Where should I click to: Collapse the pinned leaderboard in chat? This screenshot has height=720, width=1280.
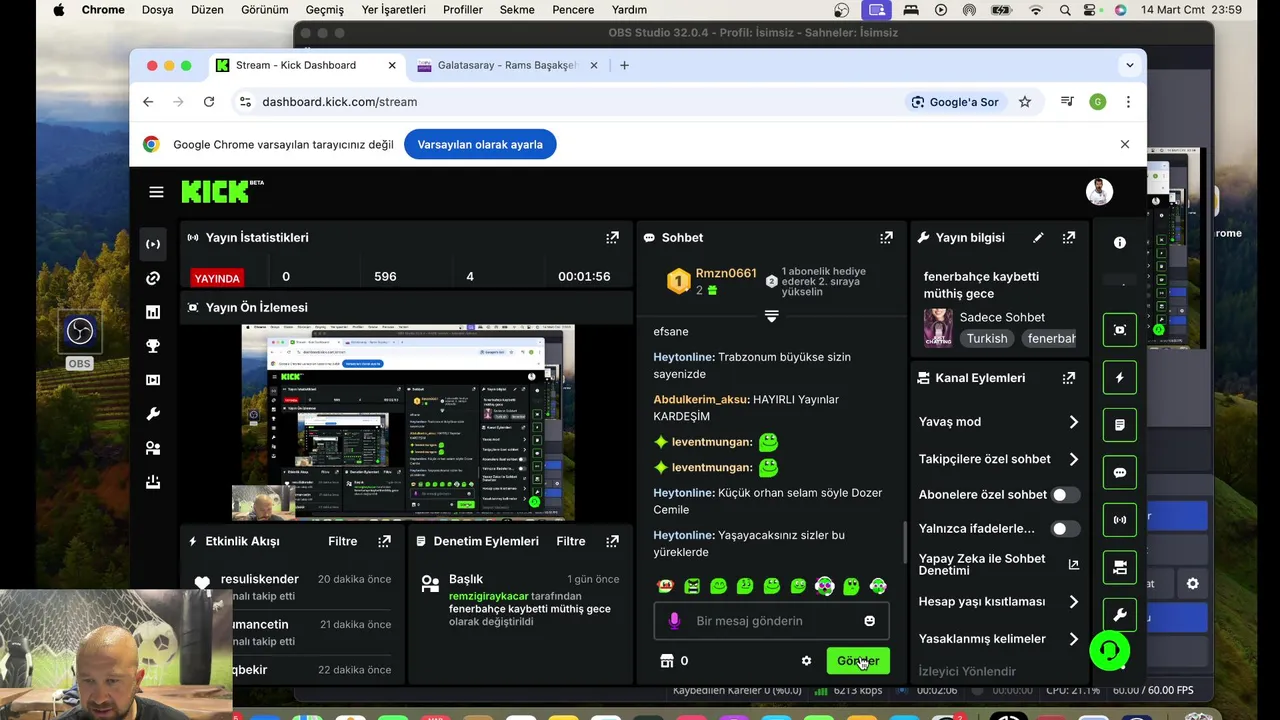pos(771,316)
